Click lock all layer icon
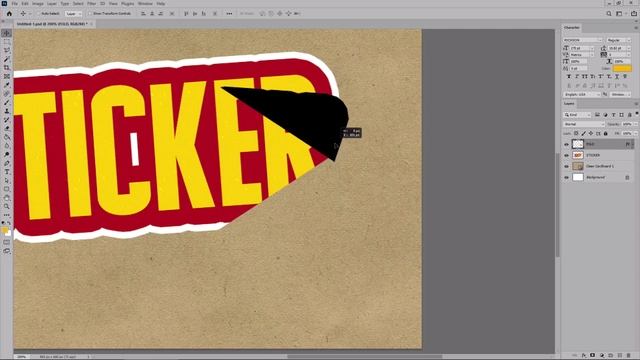This screenshot has height=360, width=640. pyautogui.click(x=606, y=133)
